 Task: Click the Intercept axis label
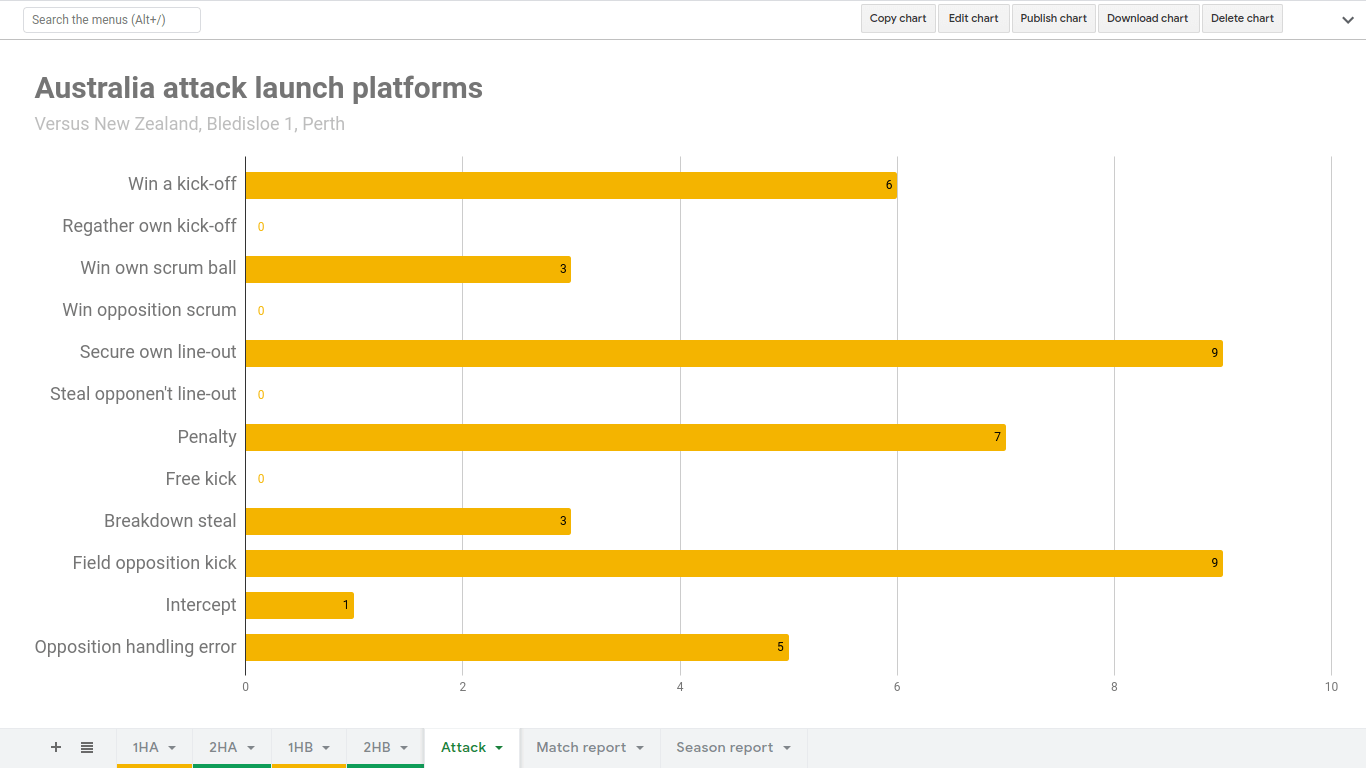tap(201, 605)
